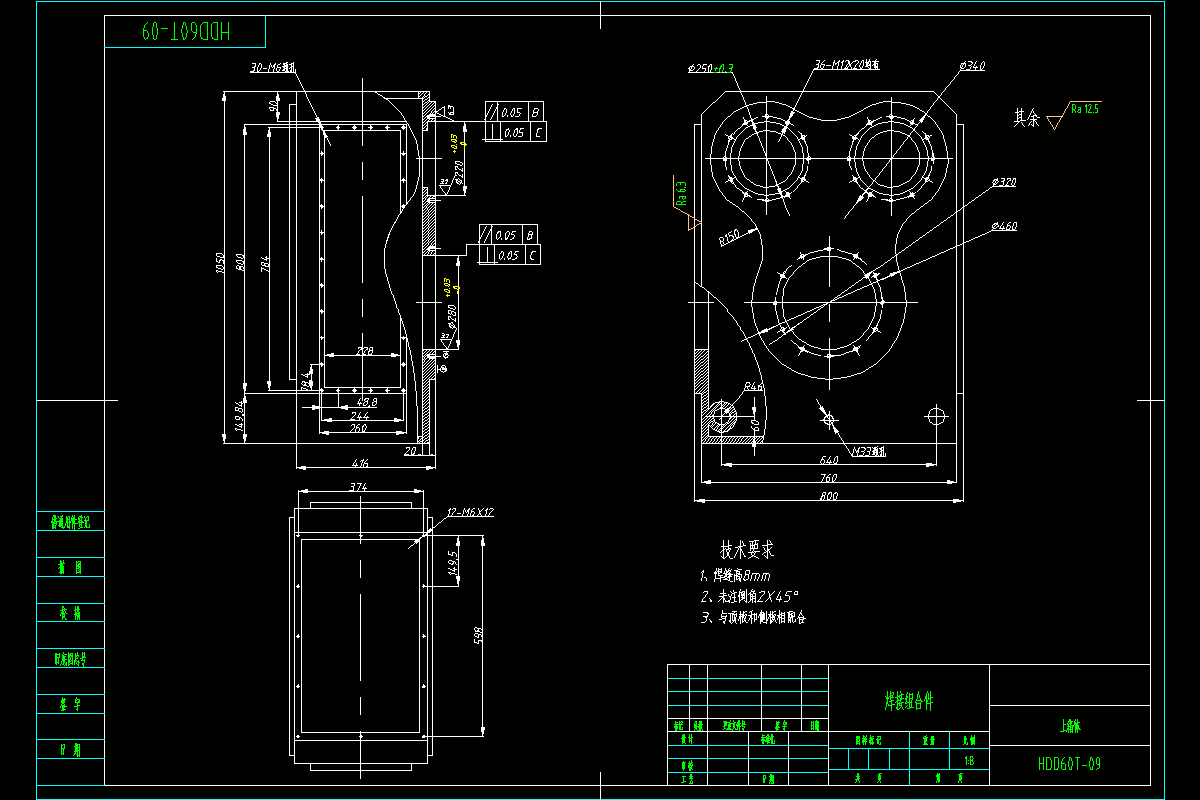Screen dimensions: 1200x800
Task: Click the ⌀340 diameter callout
Action: [972, 66]
